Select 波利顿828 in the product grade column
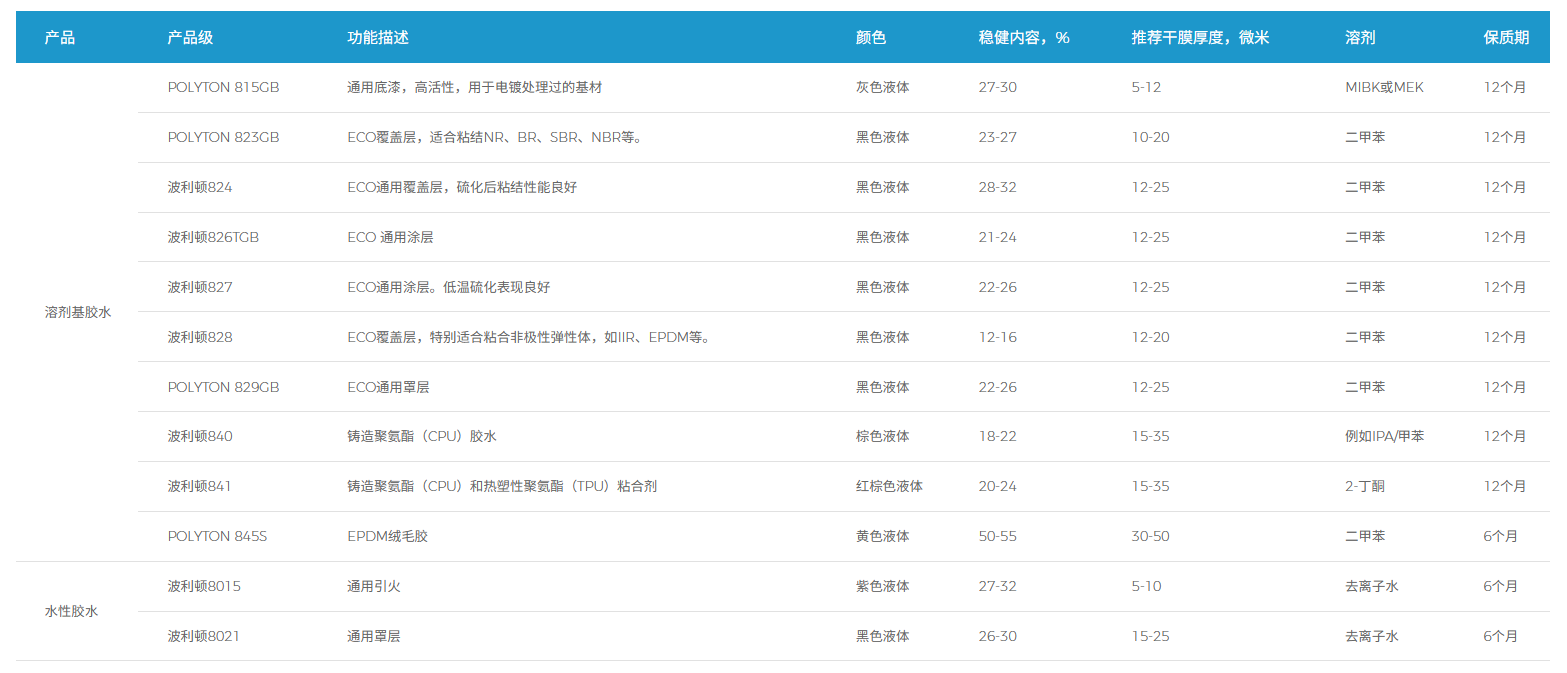Viewport: 1567px width, 673px height. (200, 338)
